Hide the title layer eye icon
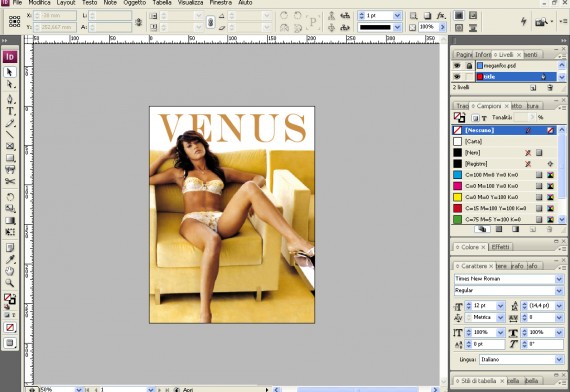This screenshot has width=570, height=392. coord(457,77)
